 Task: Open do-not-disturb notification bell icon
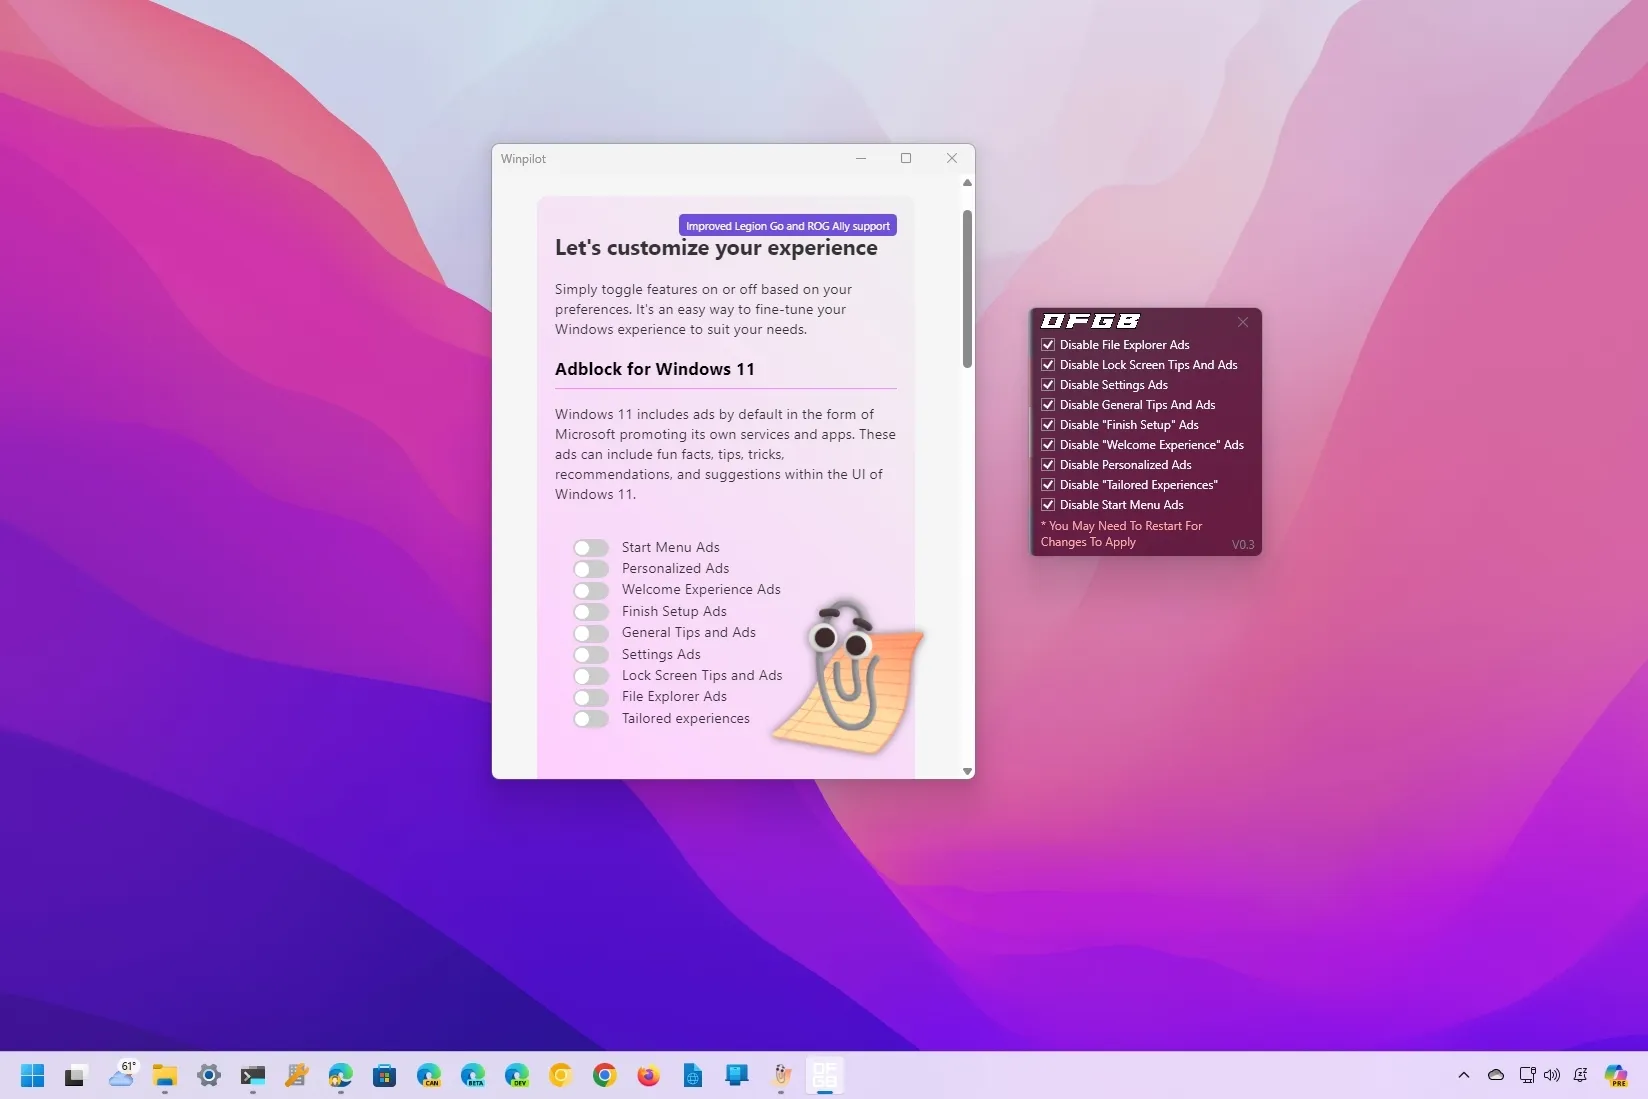pos(1580,1076)
